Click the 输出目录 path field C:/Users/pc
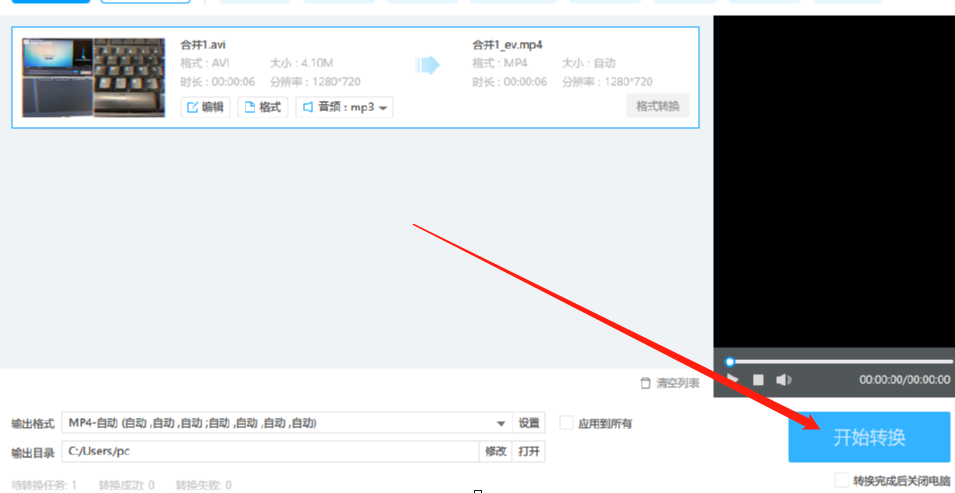This screenshot has width=955, height=493. 270,452
